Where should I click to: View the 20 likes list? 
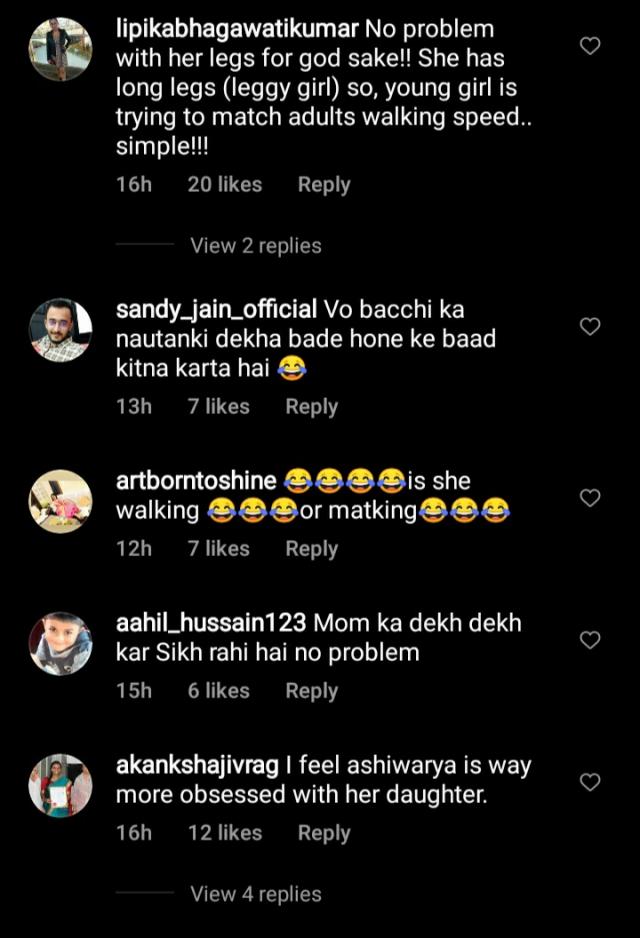tap(224, 185)
